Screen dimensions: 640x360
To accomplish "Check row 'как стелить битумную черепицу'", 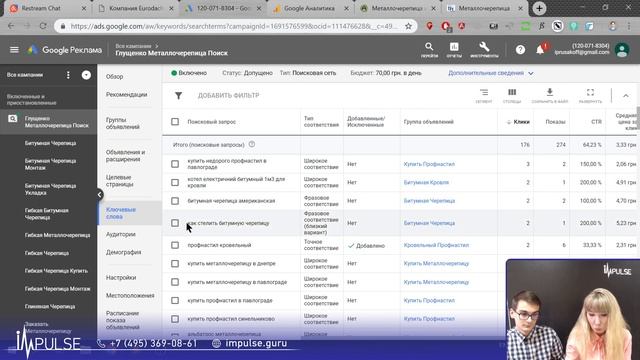I will click(x=175, y=223).
